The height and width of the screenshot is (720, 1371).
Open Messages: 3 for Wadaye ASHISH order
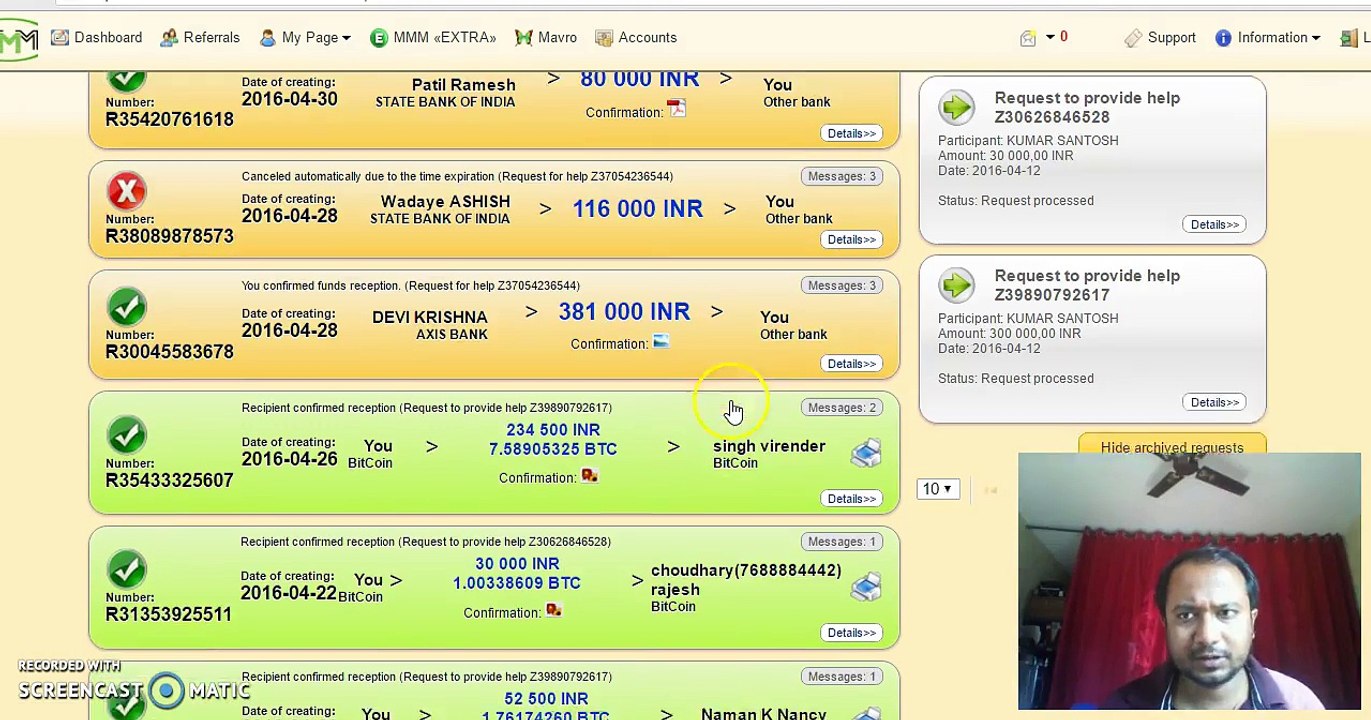click(842, 176)
